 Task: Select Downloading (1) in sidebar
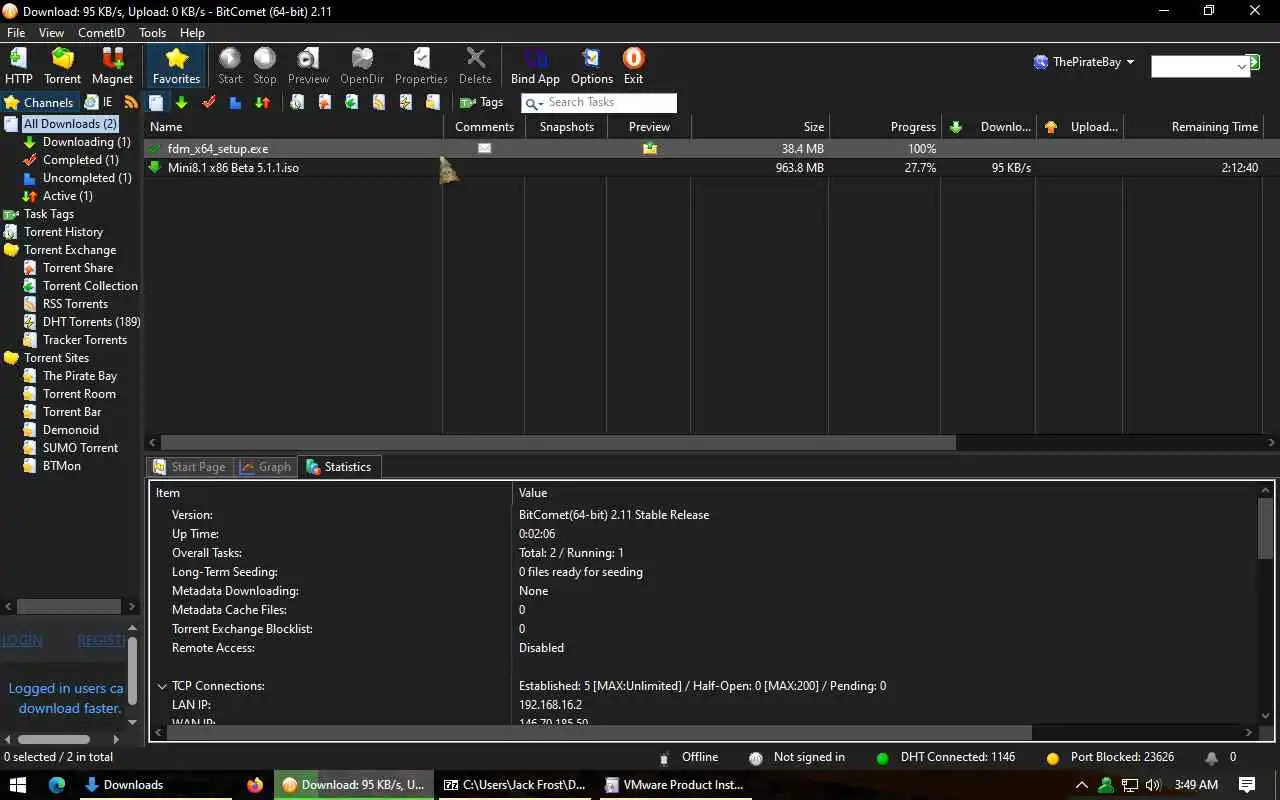point(86,142)
